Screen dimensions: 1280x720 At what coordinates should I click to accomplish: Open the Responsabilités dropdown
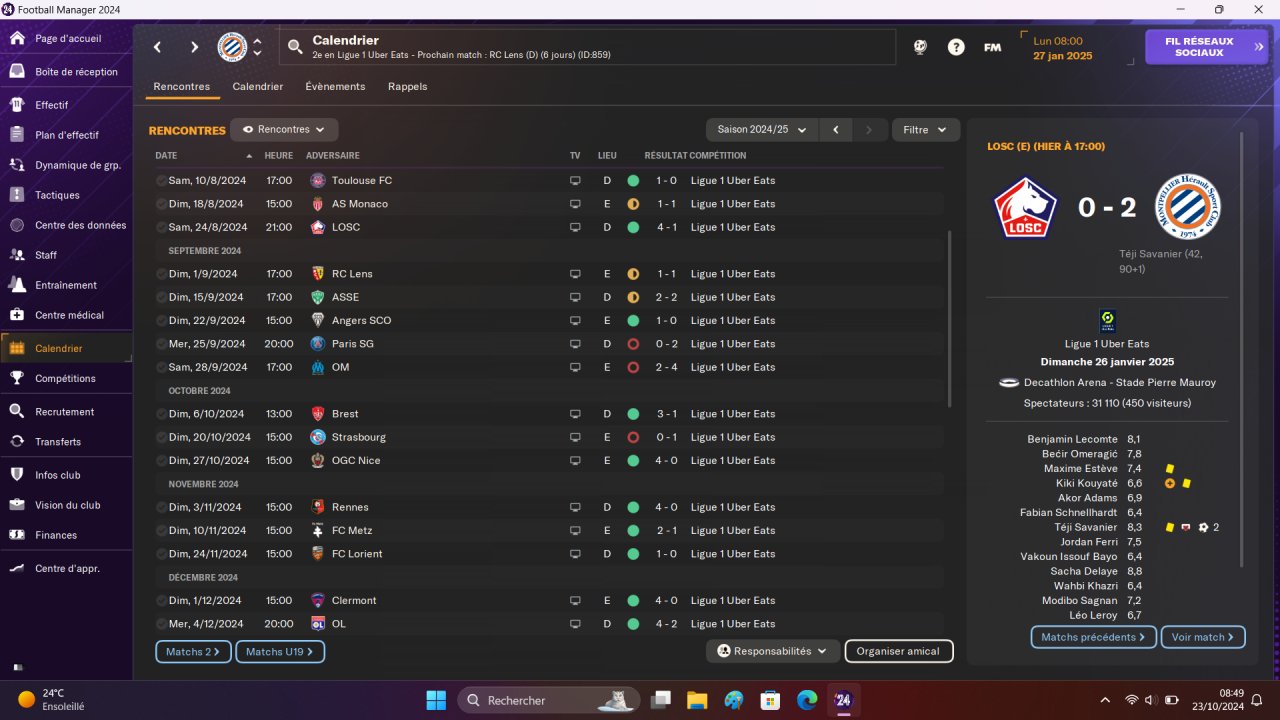tap(773, 651)
